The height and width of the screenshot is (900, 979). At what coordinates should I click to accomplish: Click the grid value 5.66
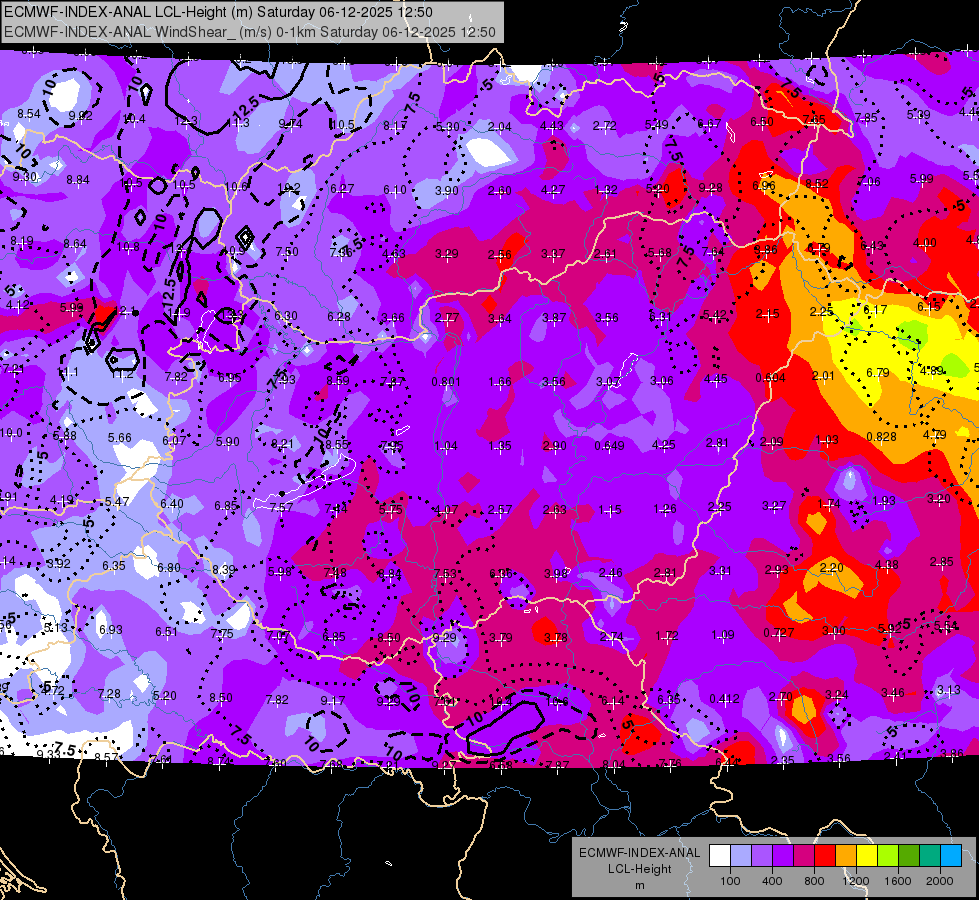point(119,438)
